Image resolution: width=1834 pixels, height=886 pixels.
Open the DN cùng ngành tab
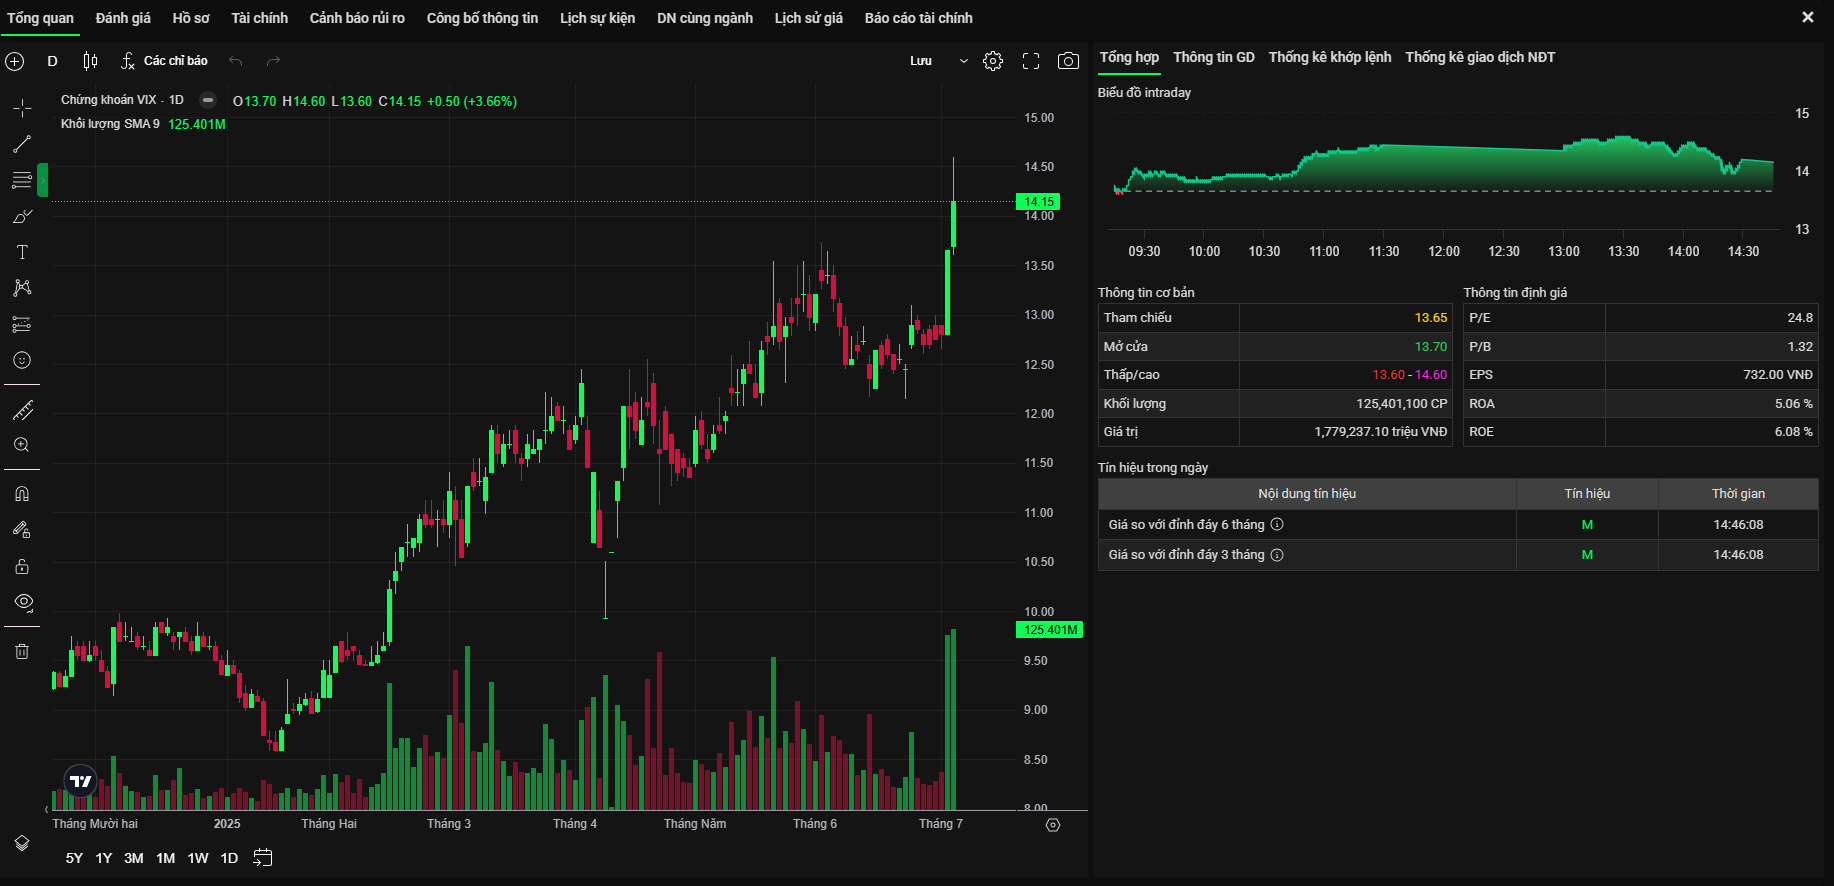(705, 18)
